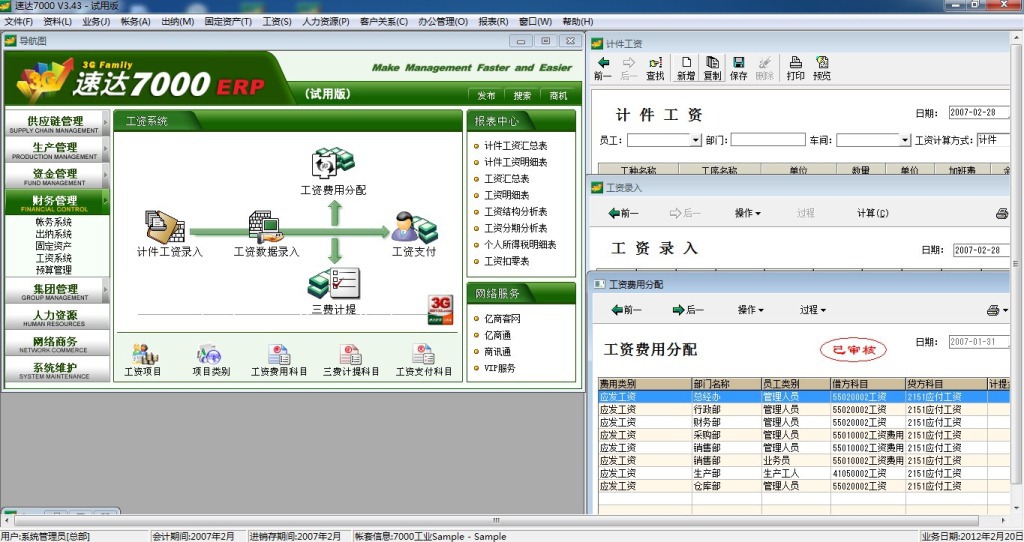Screen dimensions: 1024x542
Task: Open the 工资费用分配 flowchart icon
Action: [333, 164]
